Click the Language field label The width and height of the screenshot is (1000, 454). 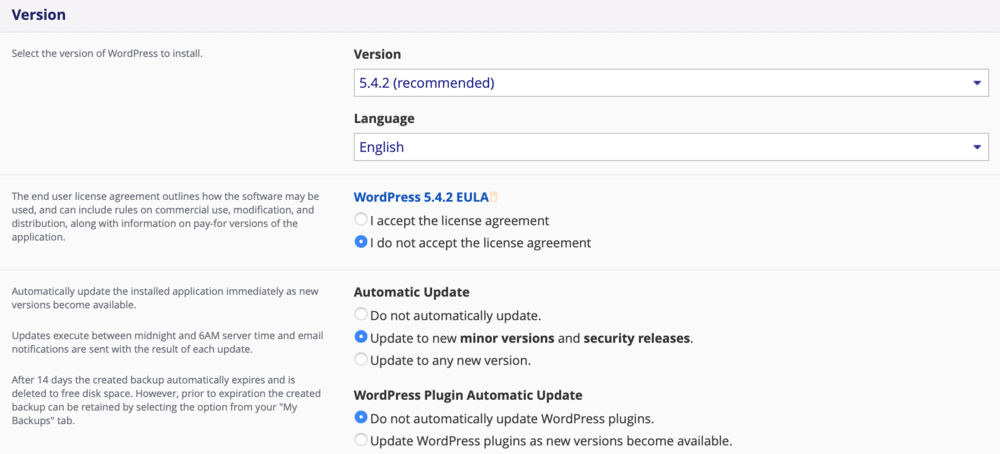click(384, 119)
